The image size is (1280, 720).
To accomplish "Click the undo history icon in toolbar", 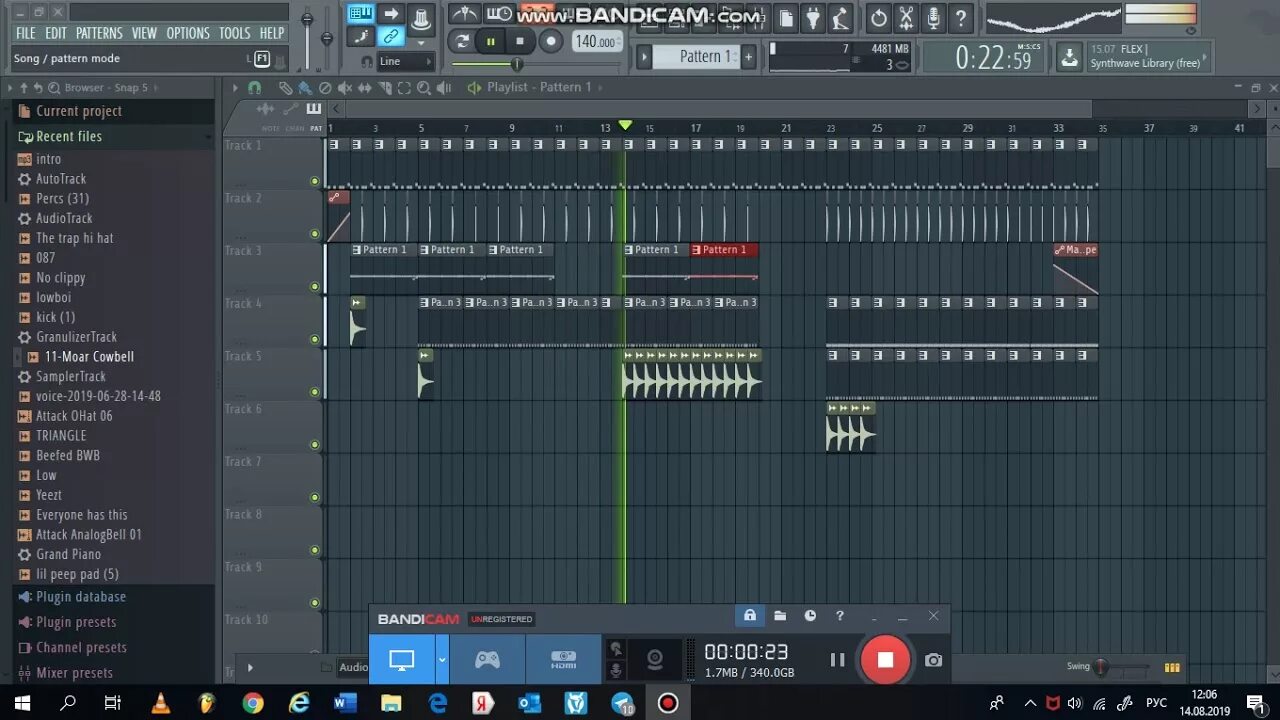I will [878, 17].
